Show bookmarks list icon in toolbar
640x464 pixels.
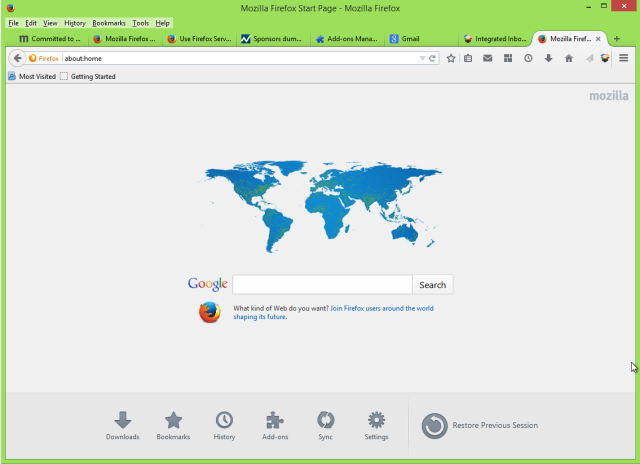click(x=468, y=58)
